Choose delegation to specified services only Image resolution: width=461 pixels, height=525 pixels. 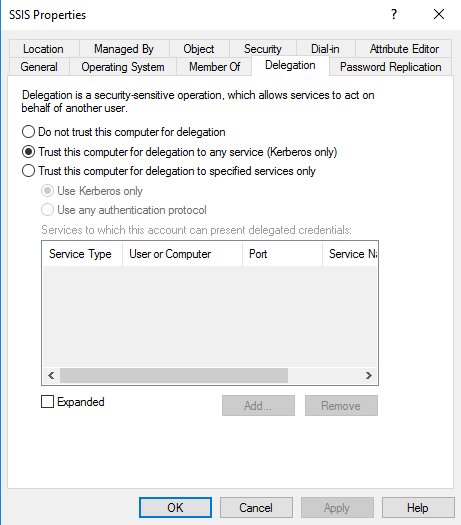click(28, 171)
